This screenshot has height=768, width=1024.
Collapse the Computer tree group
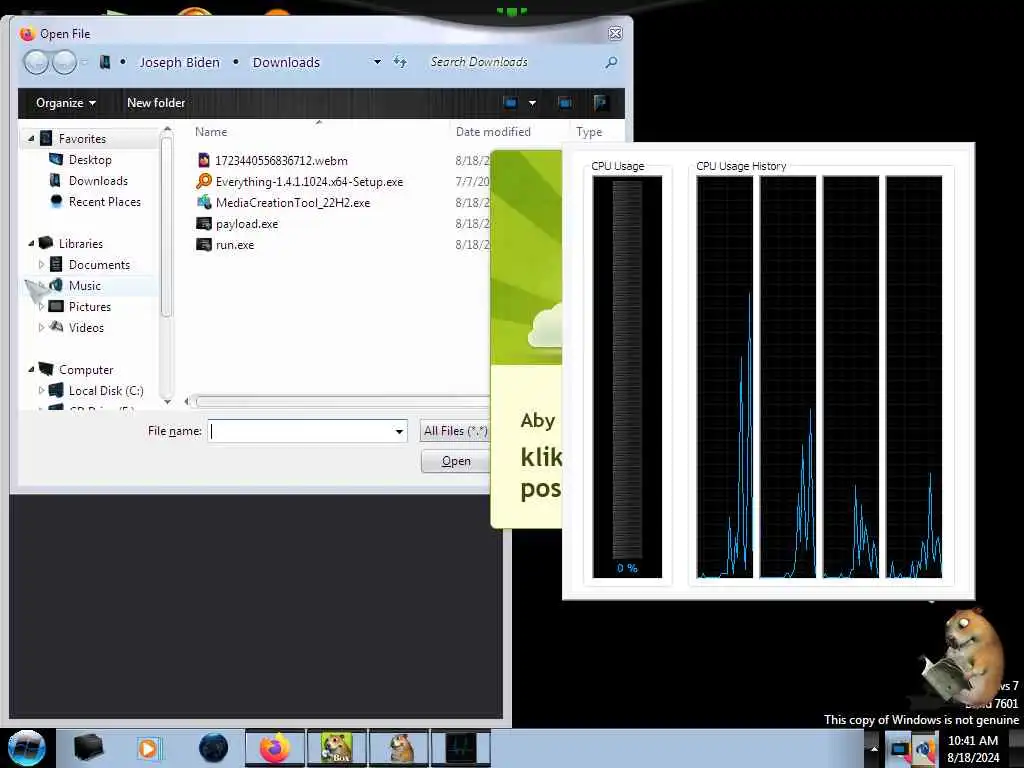[x=31, y=370]
